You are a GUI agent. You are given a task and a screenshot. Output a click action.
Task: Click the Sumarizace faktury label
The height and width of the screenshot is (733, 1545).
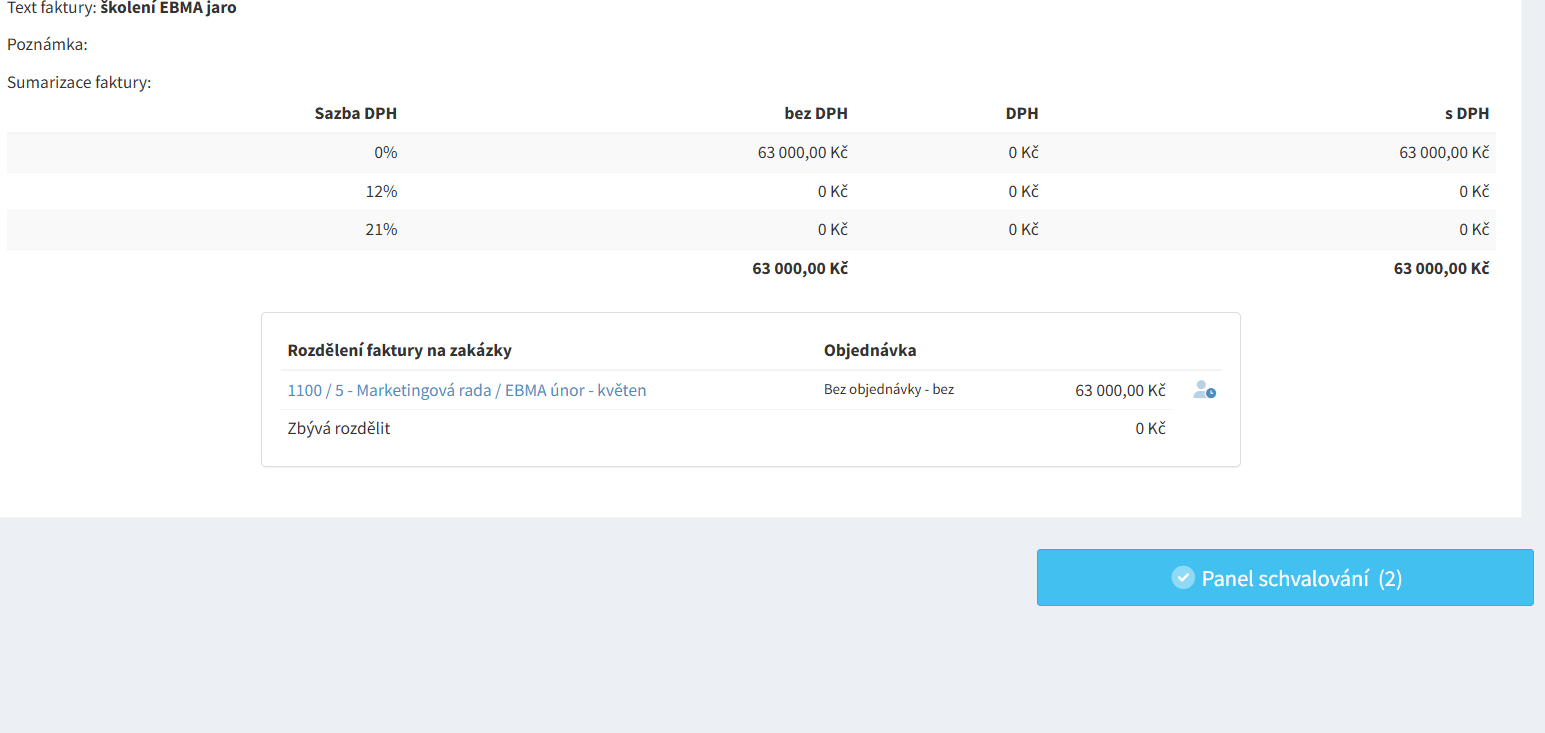coord(79,82)
